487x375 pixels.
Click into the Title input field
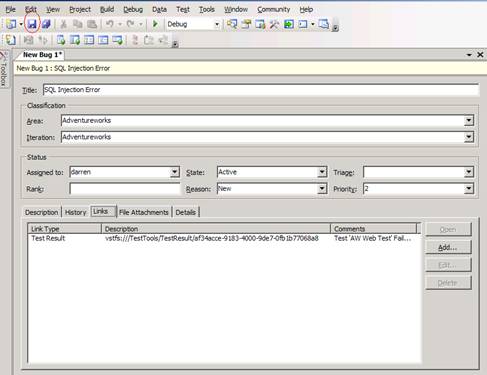(261, 90)
